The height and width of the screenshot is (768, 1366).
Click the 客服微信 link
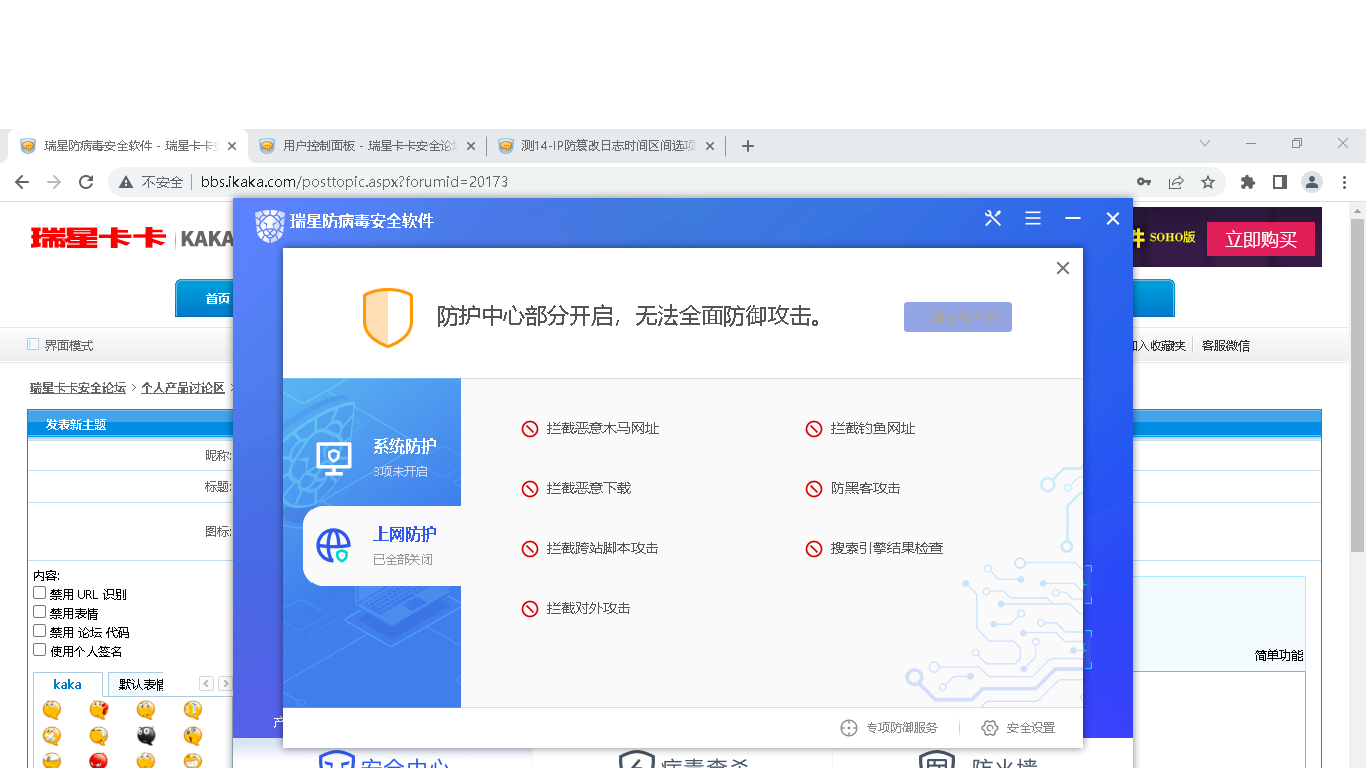click(1226, 346)
